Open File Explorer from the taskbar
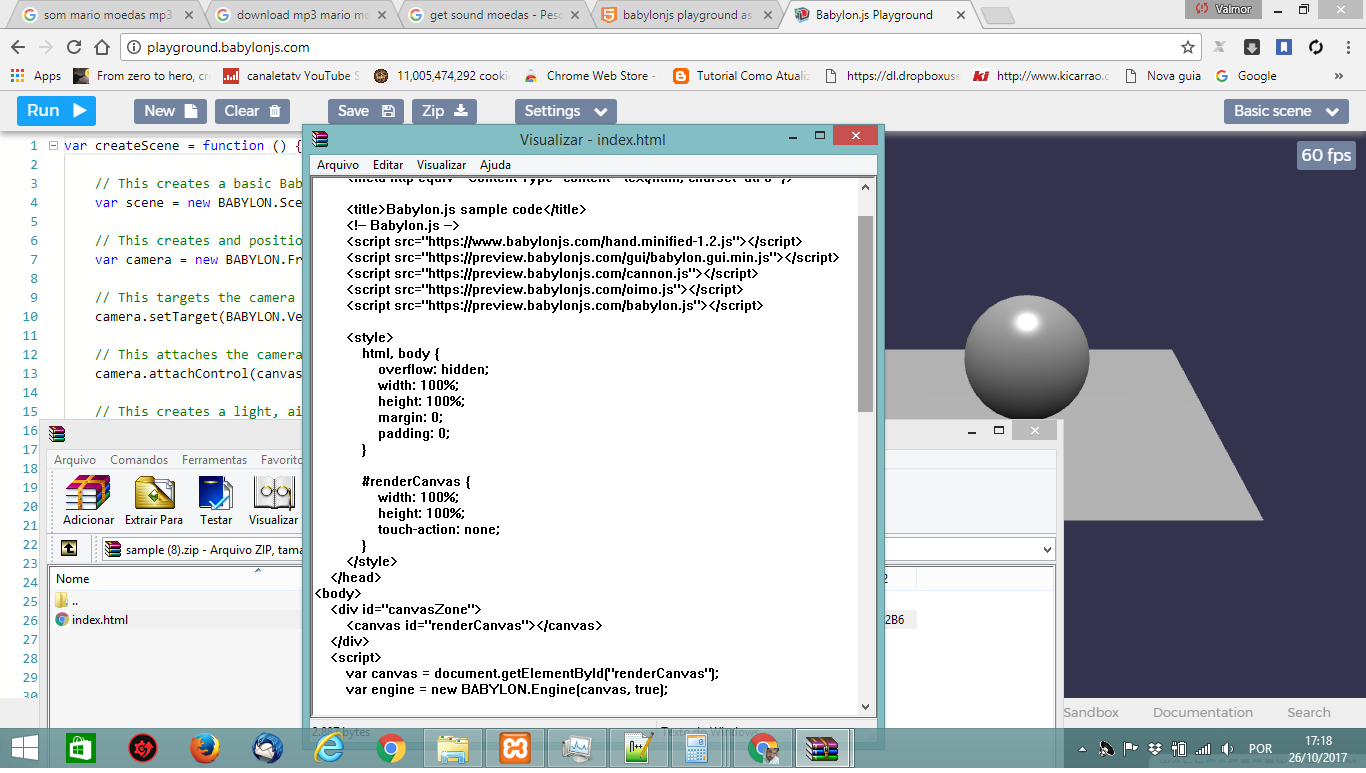This screenshot has width=1366, height=773. tap(452, 748)
